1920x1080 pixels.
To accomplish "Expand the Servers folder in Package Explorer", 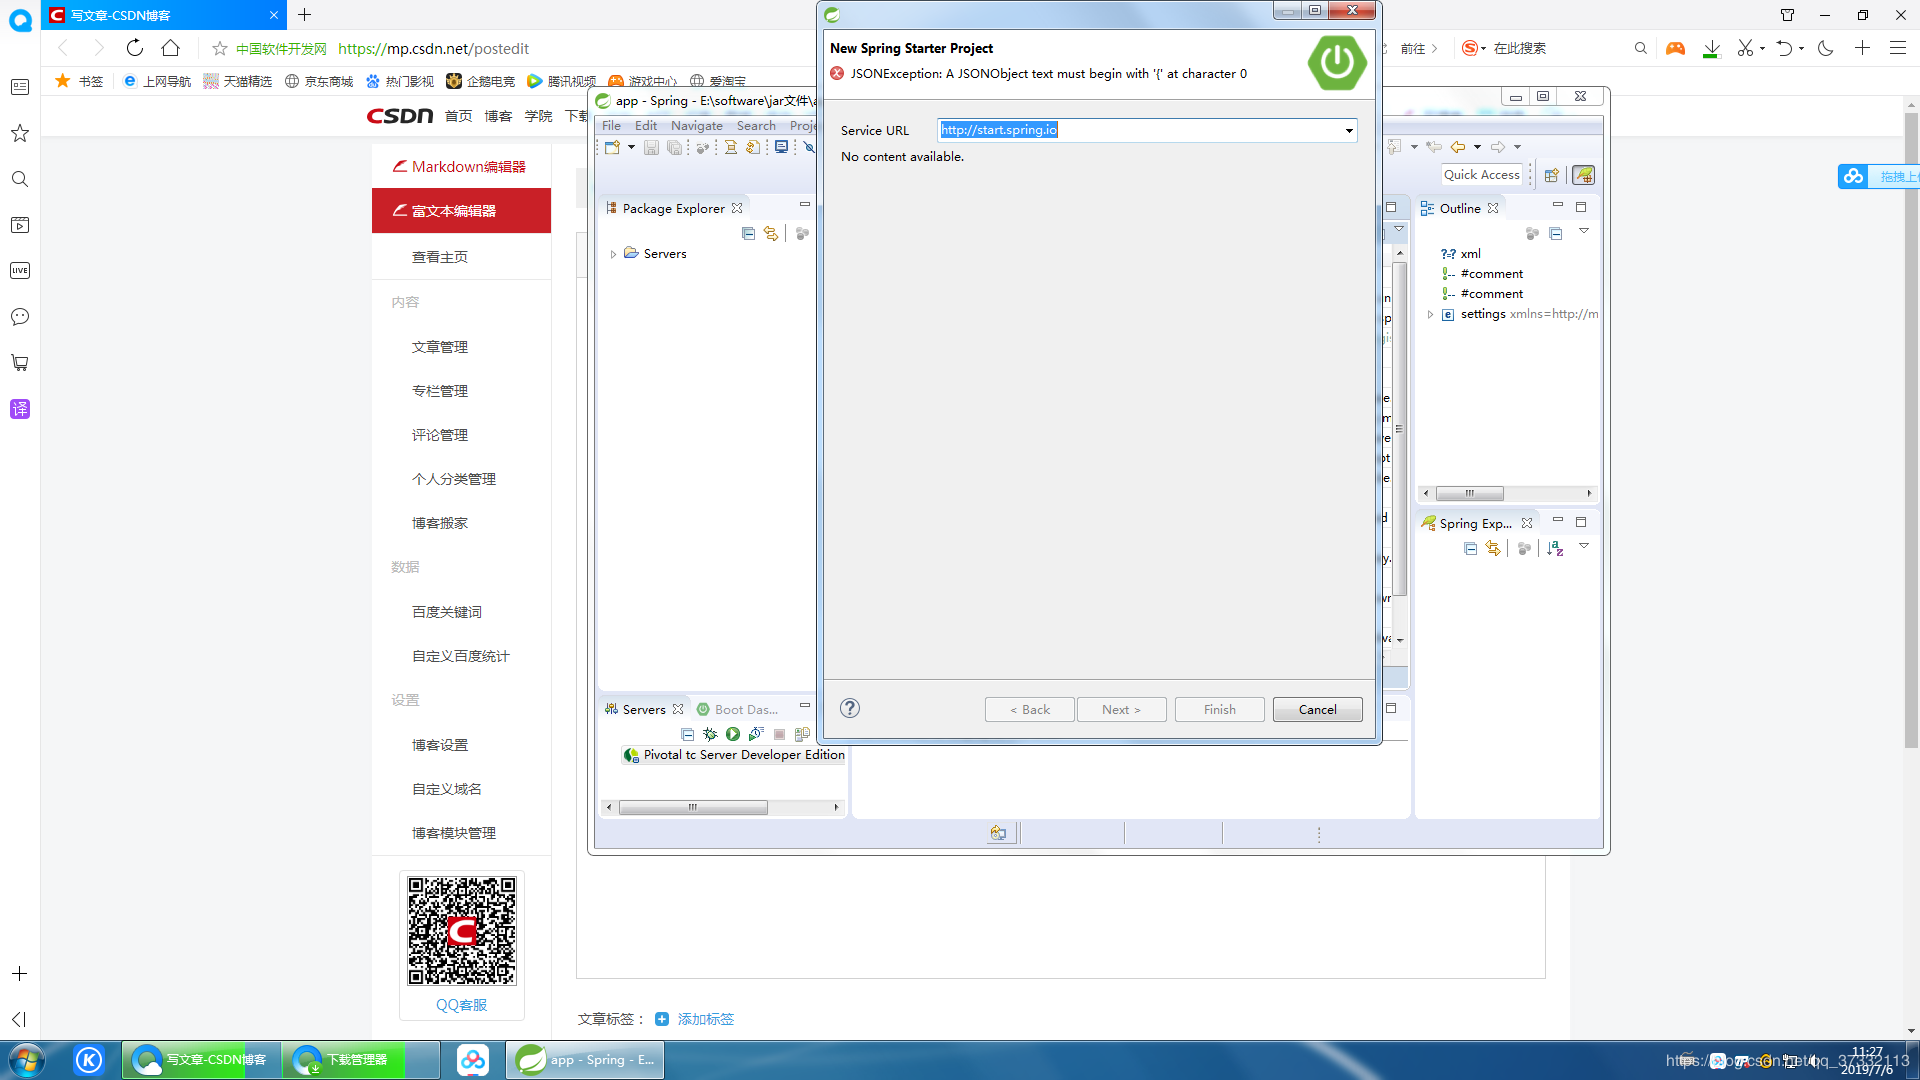I will [613, 254].
